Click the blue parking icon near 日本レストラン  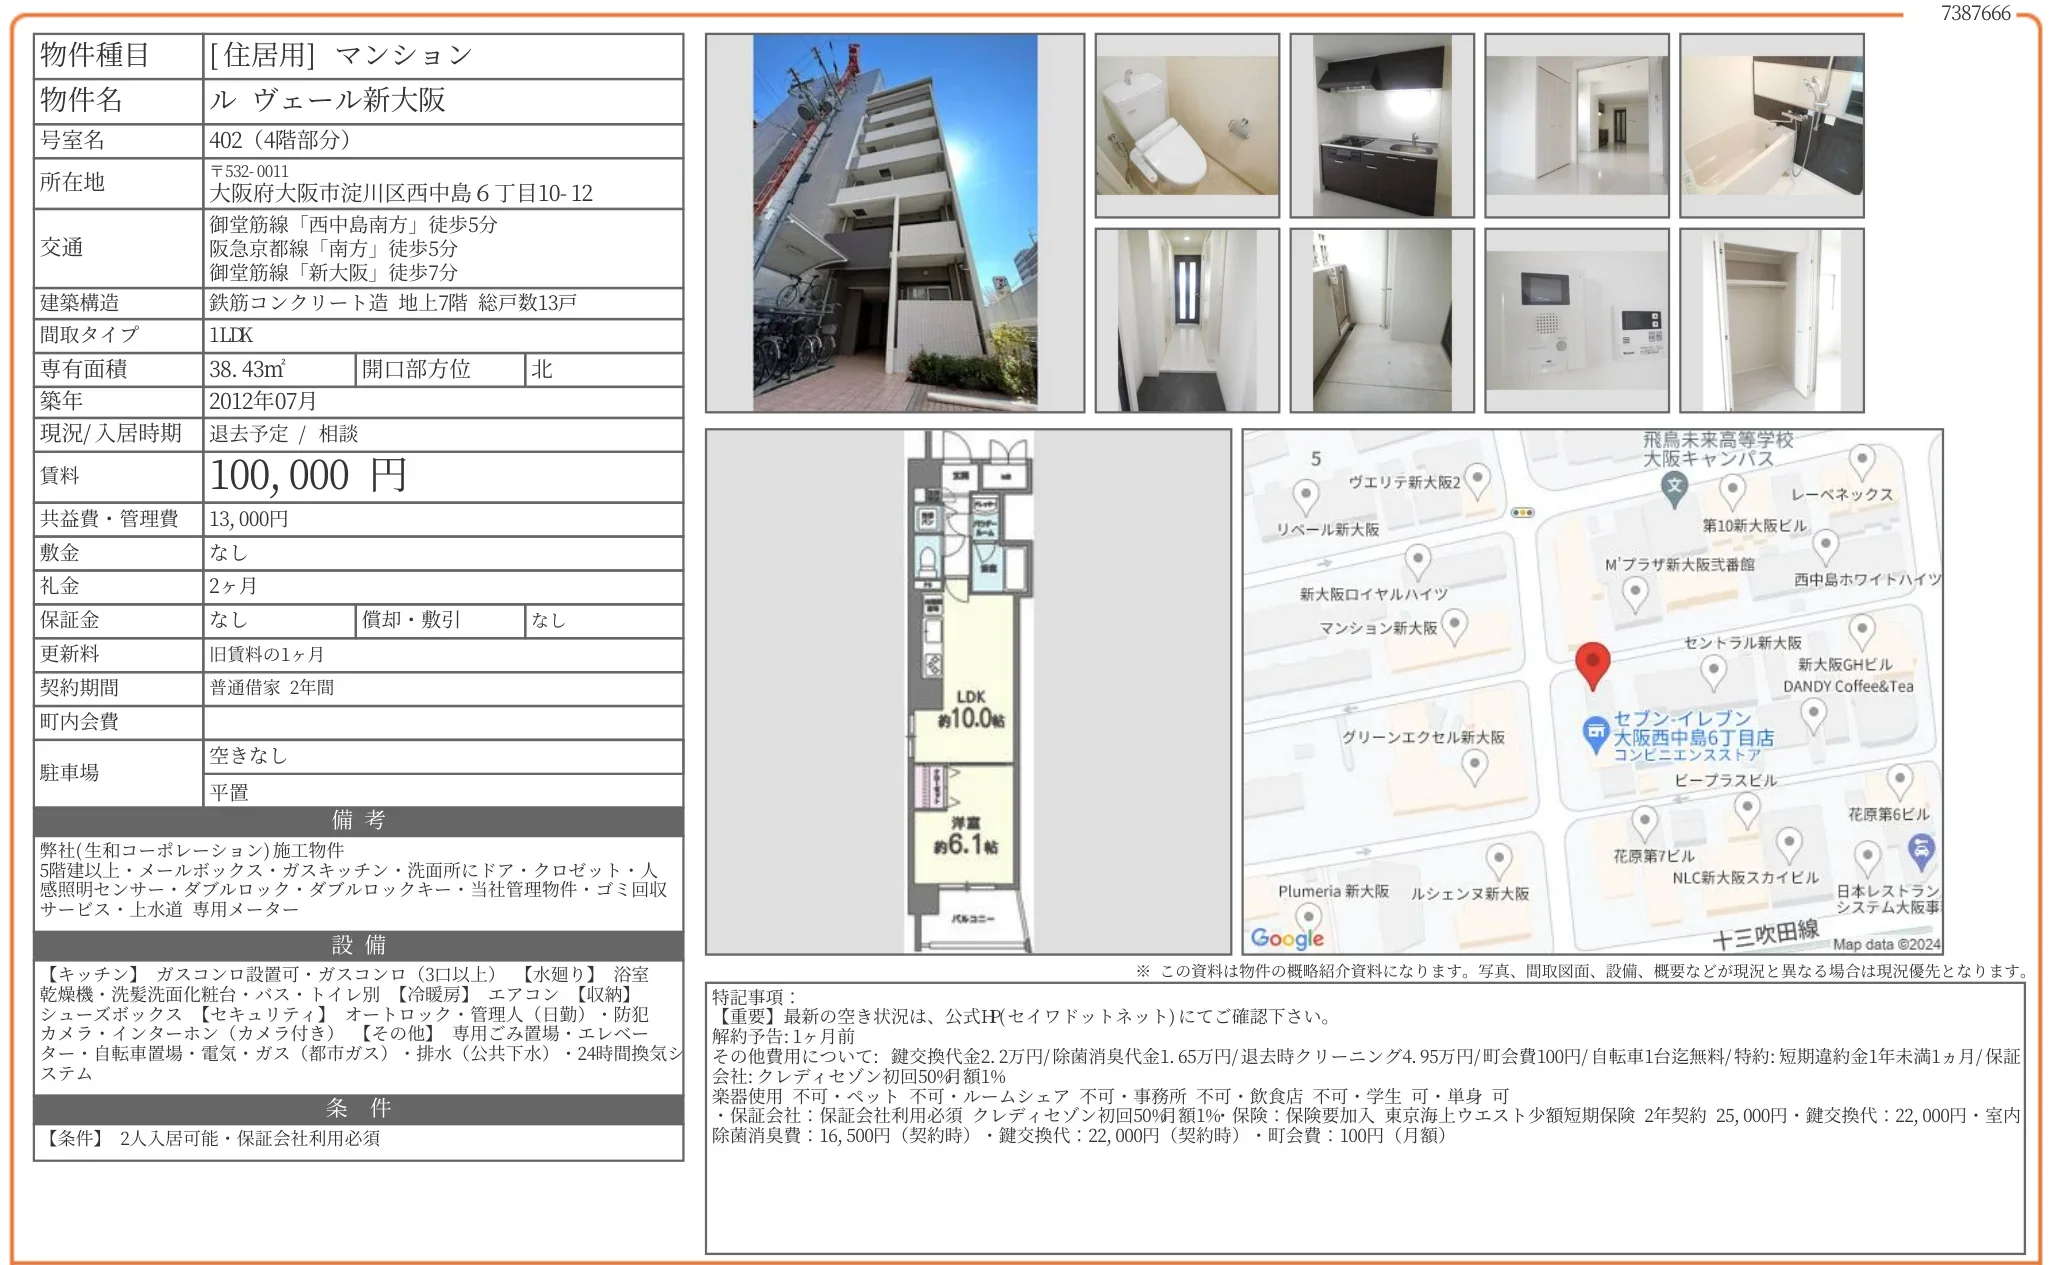click(x=1920, y=851)
